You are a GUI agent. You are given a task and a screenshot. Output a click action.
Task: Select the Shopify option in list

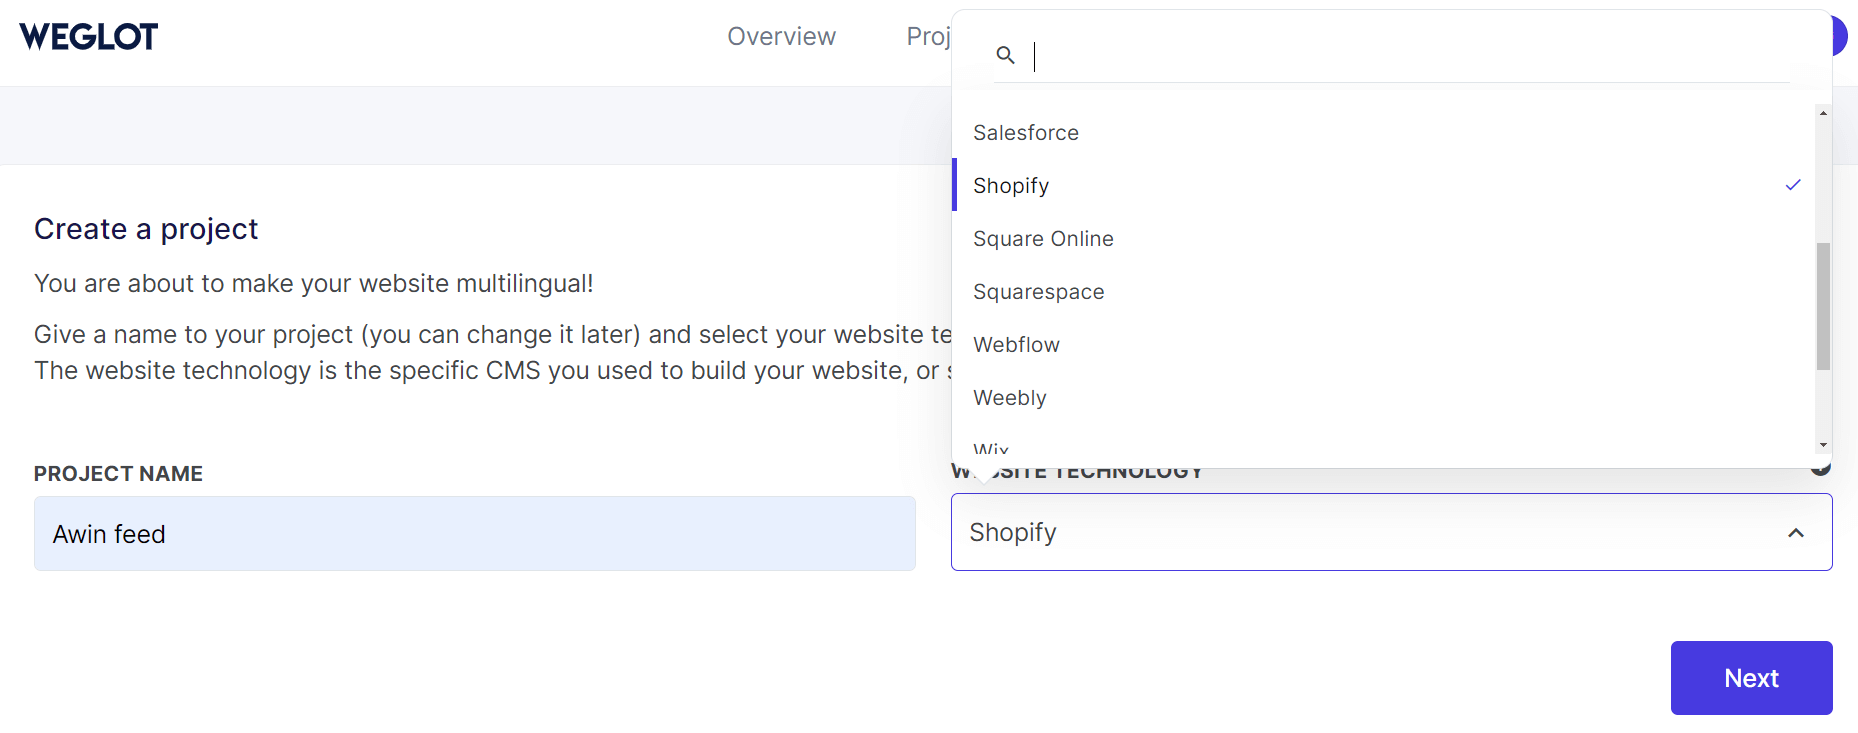tap(1384, 185)
